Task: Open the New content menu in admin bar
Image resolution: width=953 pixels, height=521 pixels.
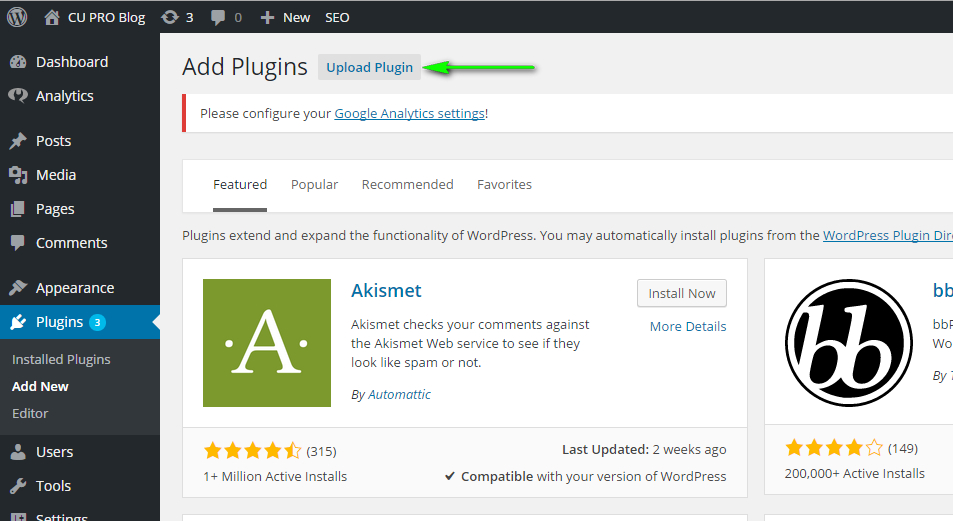Action: (x=297, y=18)
